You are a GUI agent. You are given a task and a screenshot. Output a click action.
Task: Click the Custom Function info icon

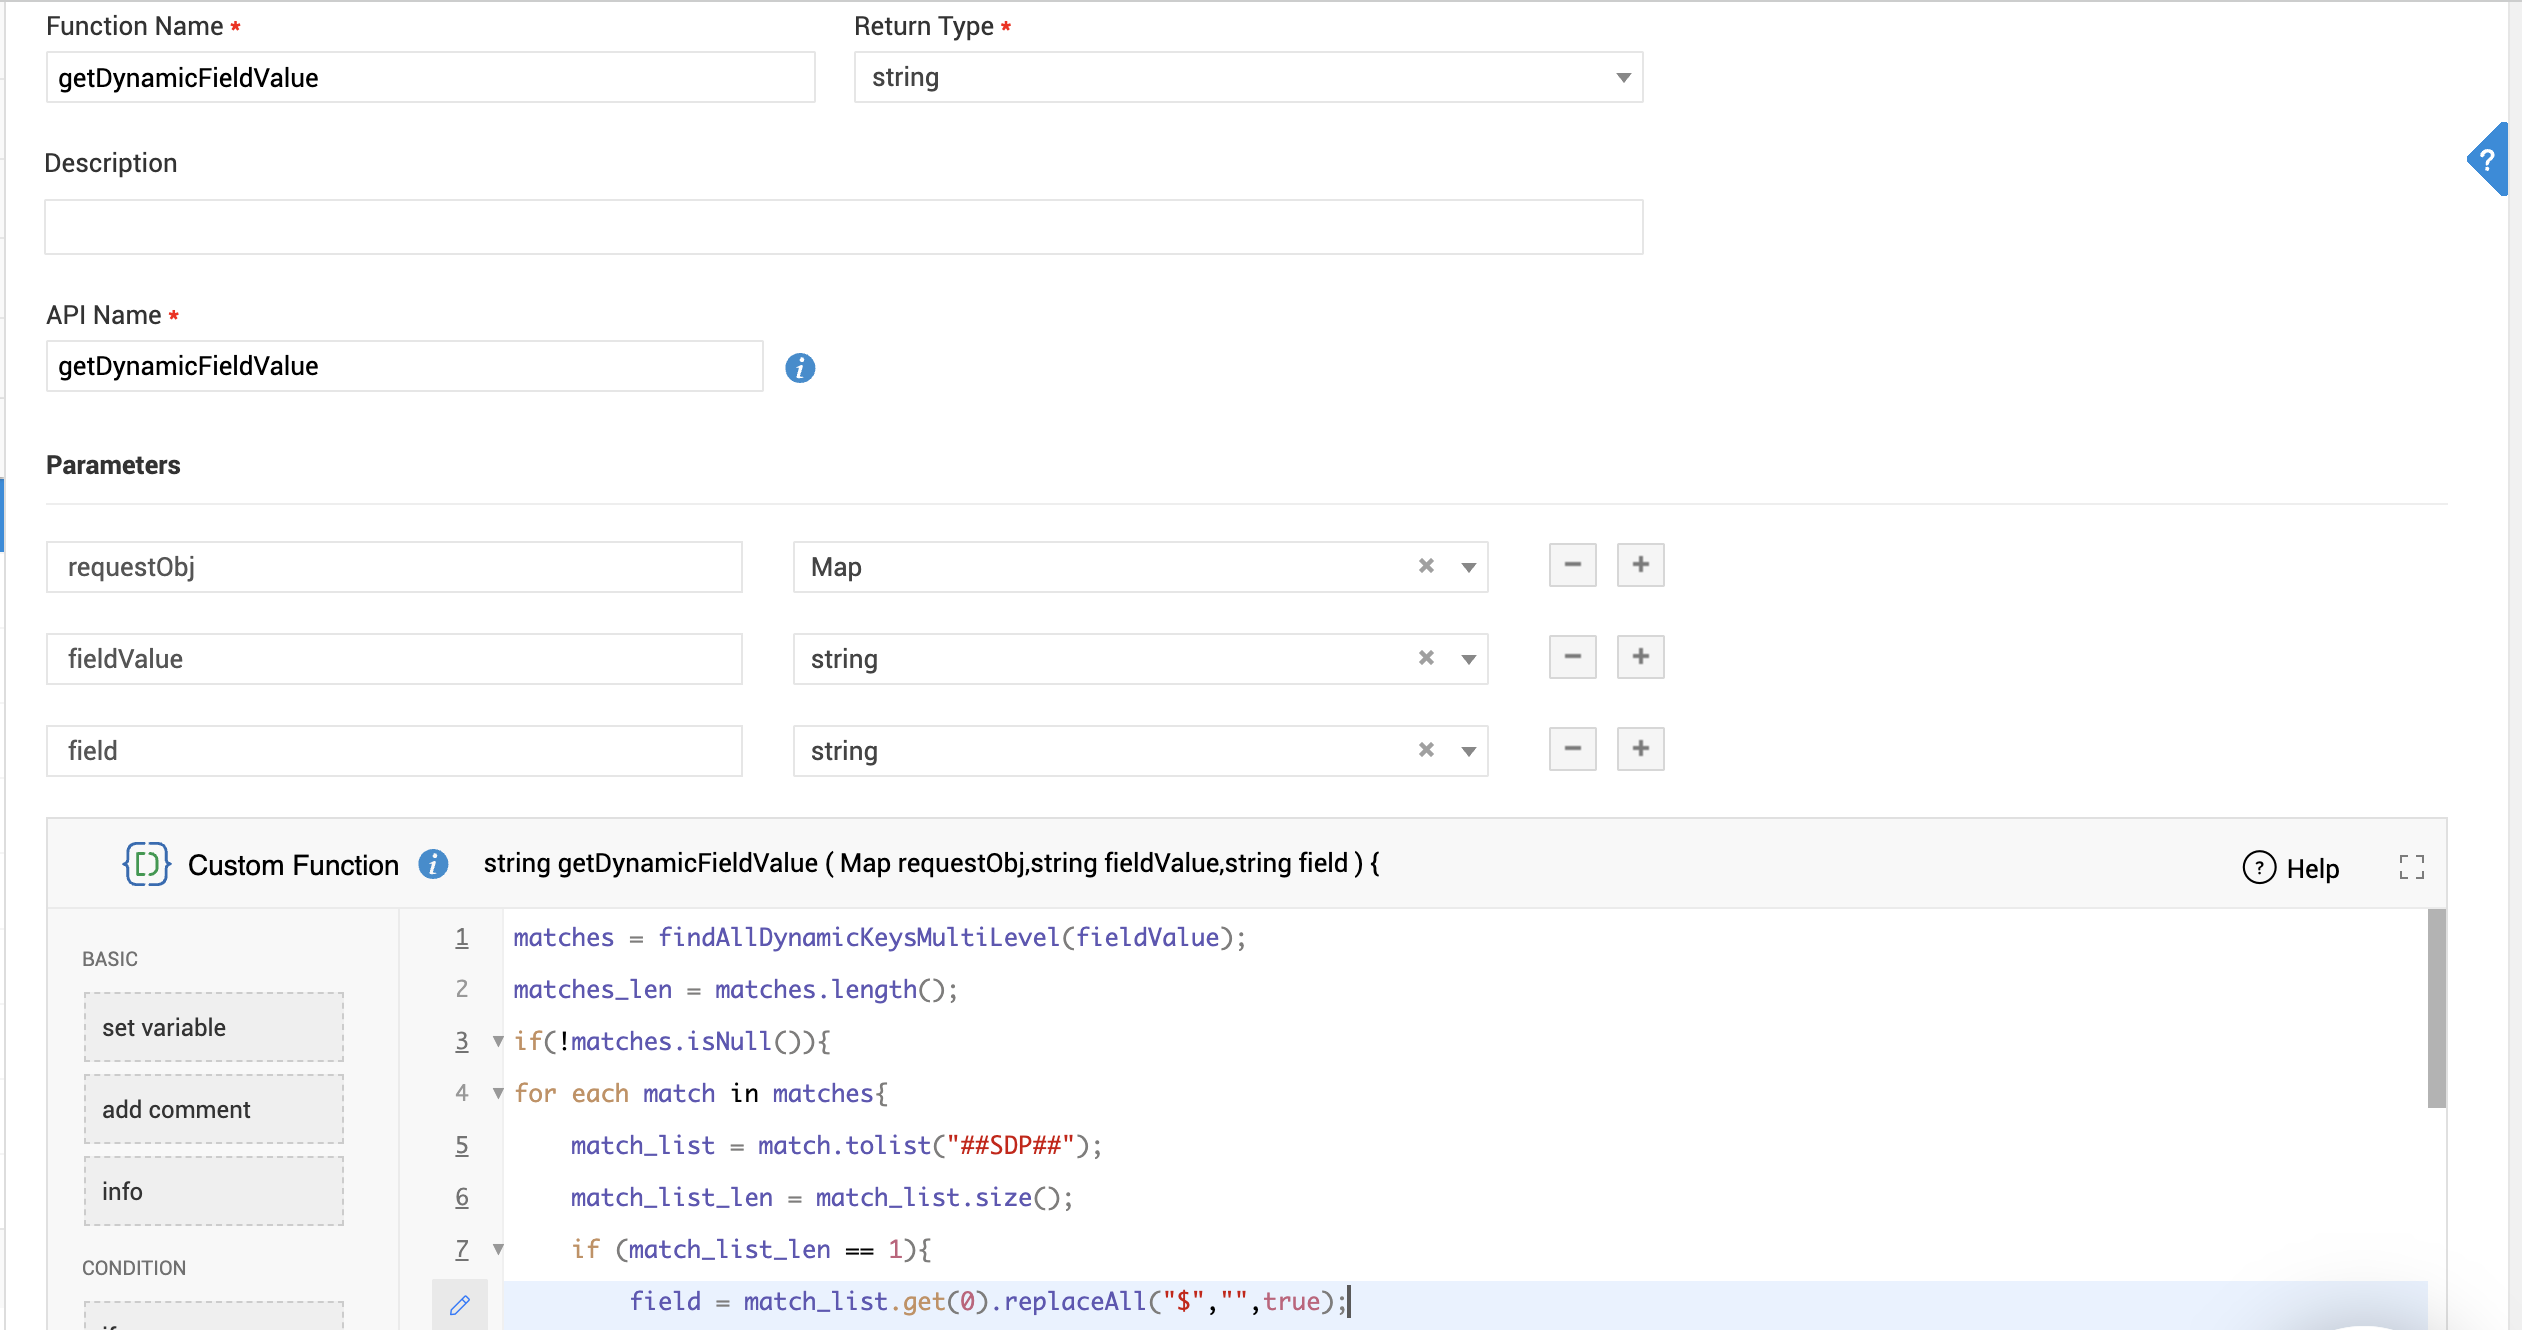click(x=433, y=864)
